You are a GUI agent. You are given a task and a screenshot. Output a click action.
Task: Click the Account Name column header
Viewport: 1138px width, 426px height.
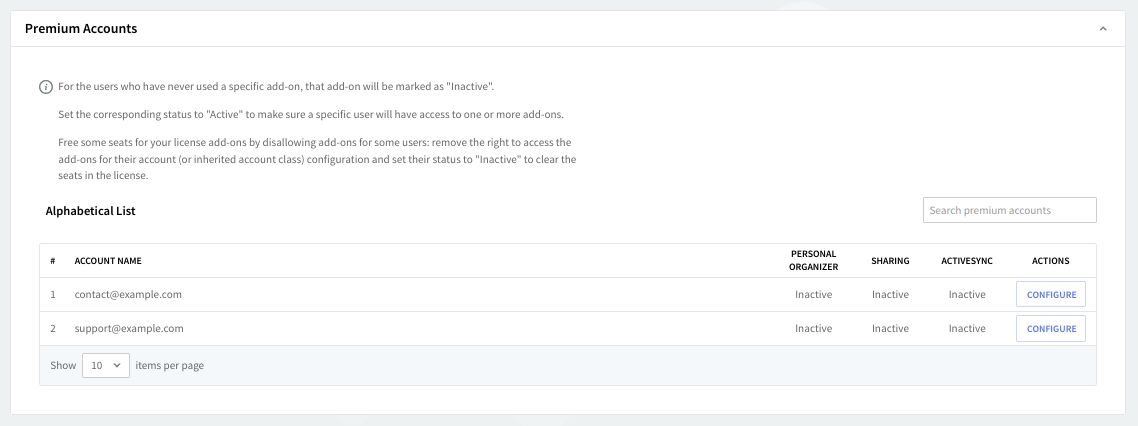(108, 261)
